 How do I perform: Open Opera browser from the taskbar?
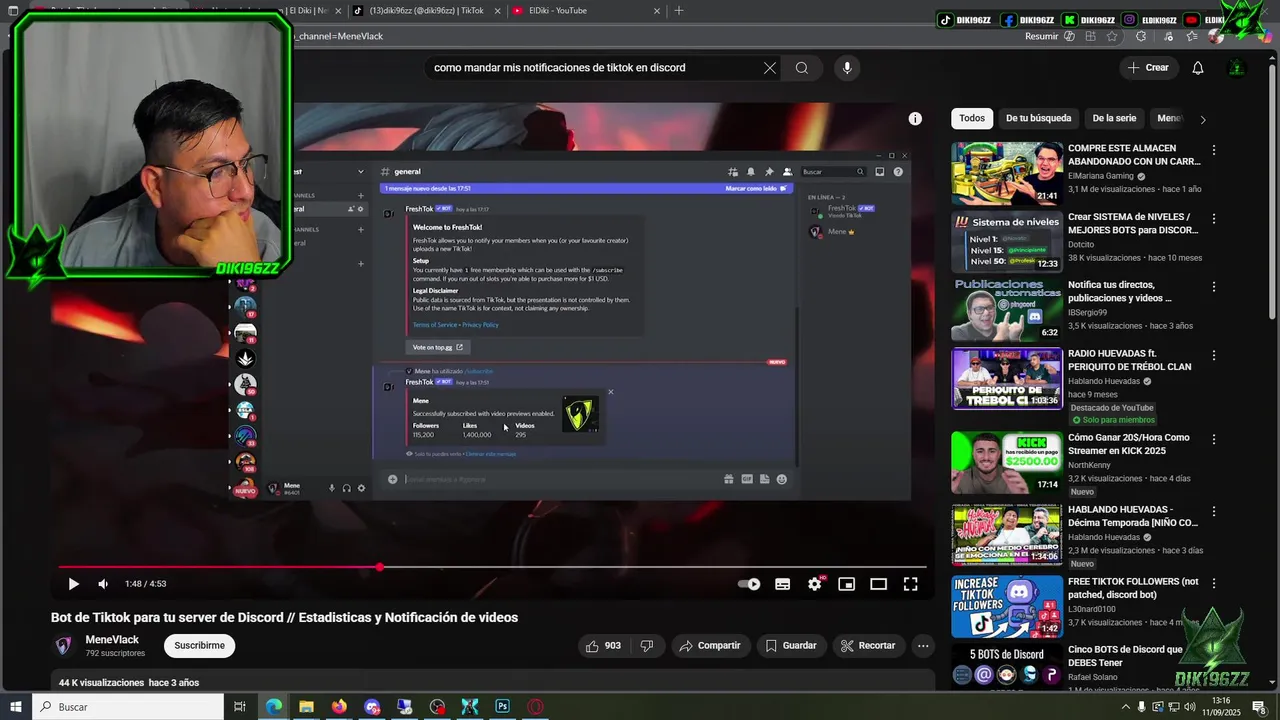(x=536, y=707)
